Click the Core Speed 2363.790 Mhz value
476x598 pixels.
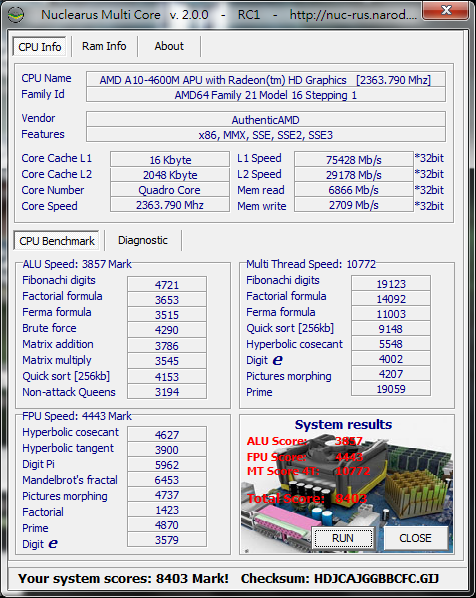point(170,205)
